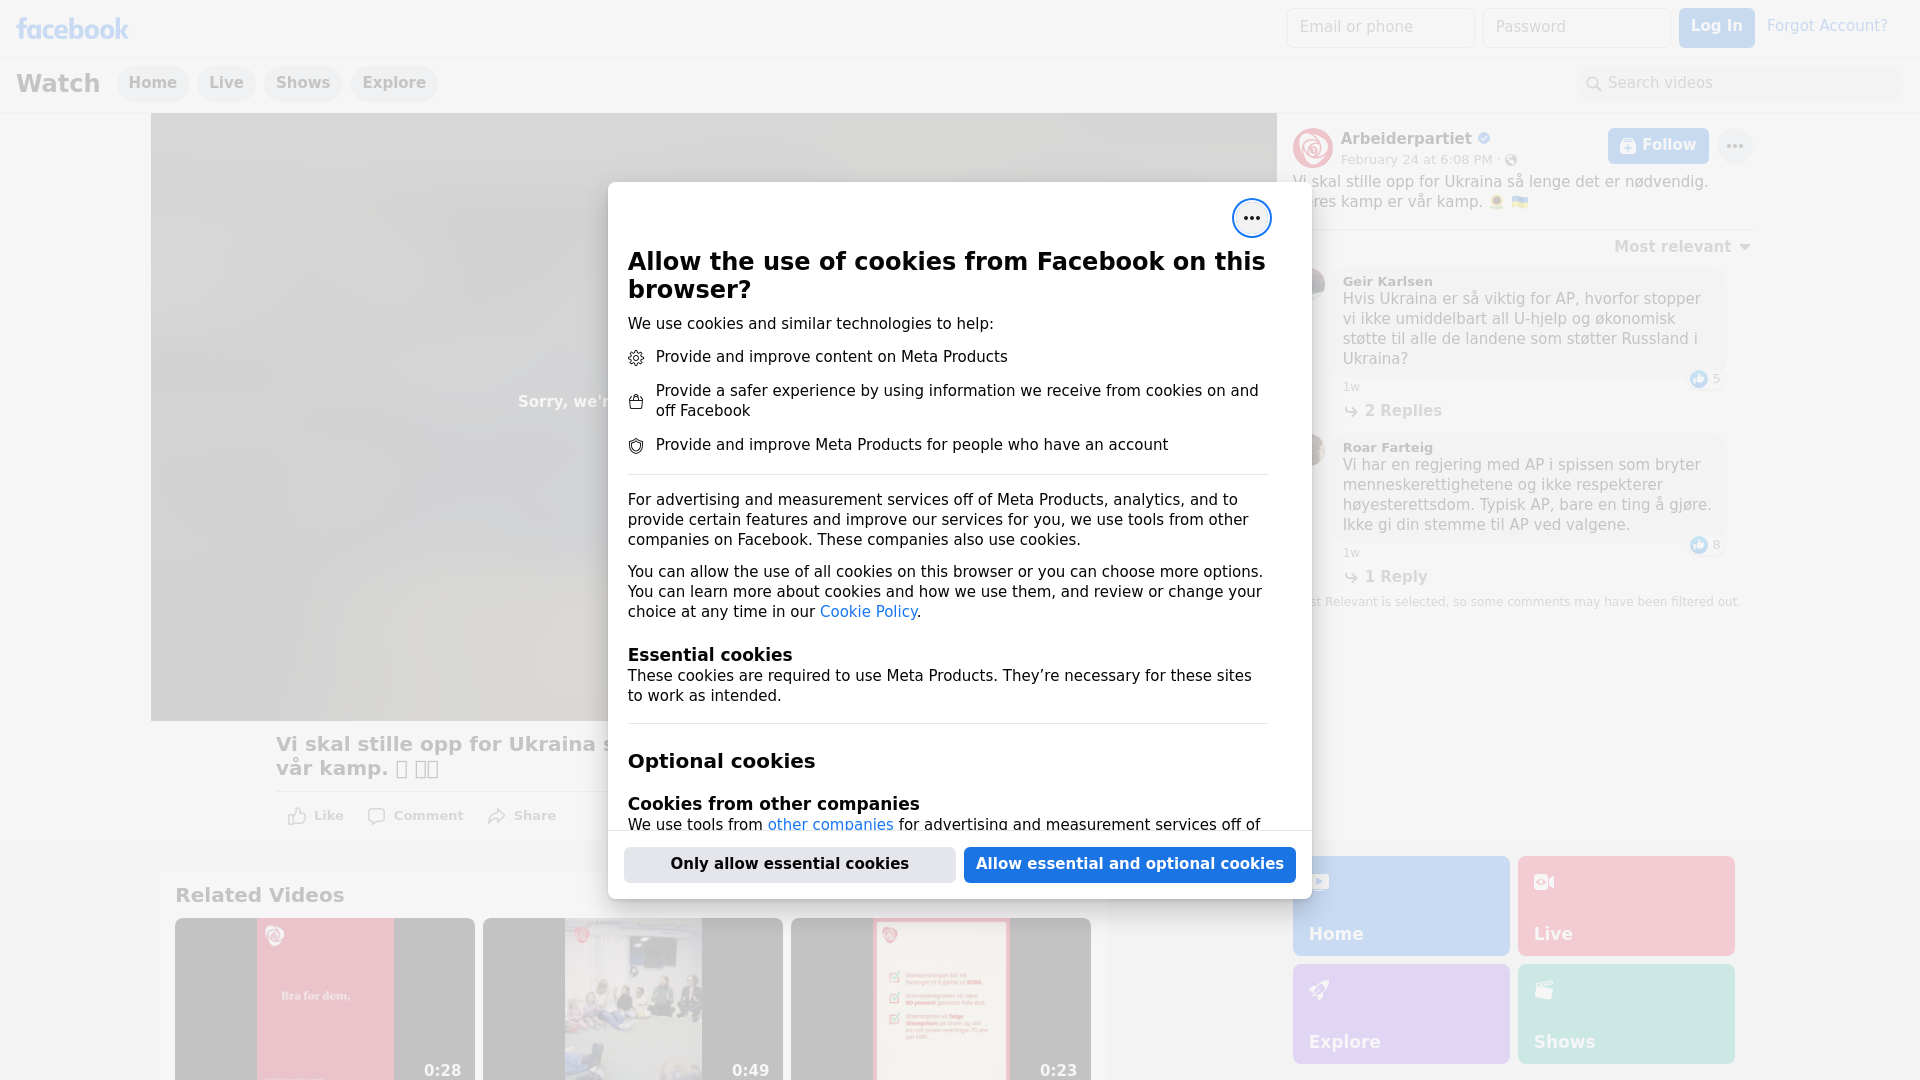This screenshot has height=1080, width=1920.
Task: Open the post date February 24 link
Action: (x=1416, y=160)
